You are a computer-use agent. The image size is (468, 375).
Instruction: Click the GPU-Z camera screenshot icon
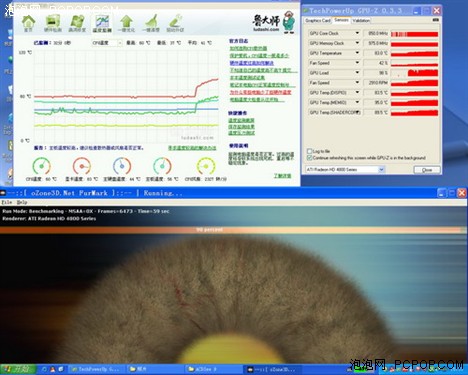coord(435,20)
